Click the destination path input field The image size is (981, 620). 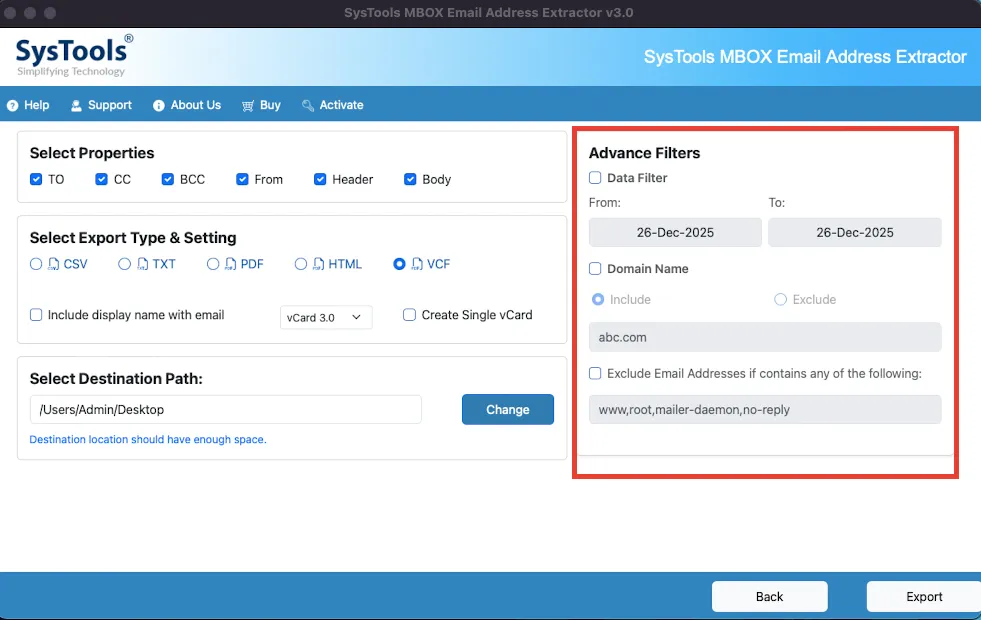(x=225, y=409)
